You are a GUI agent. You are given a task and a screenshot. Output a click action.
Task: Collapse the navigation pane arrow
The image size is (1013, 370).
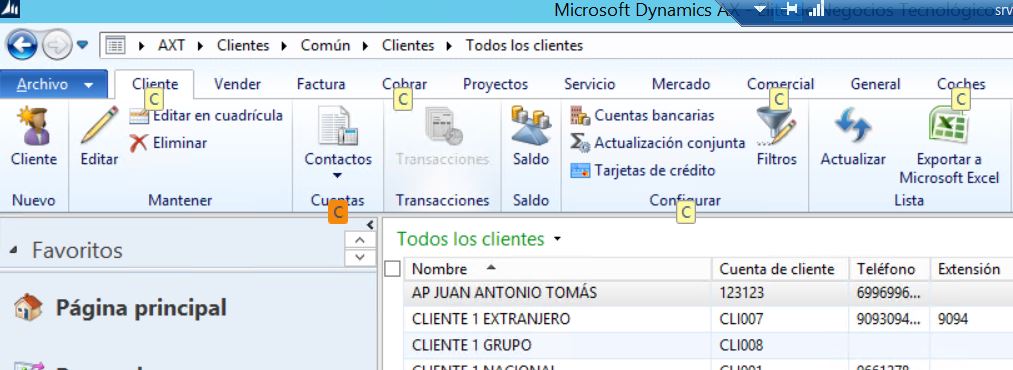coord(370,225)
